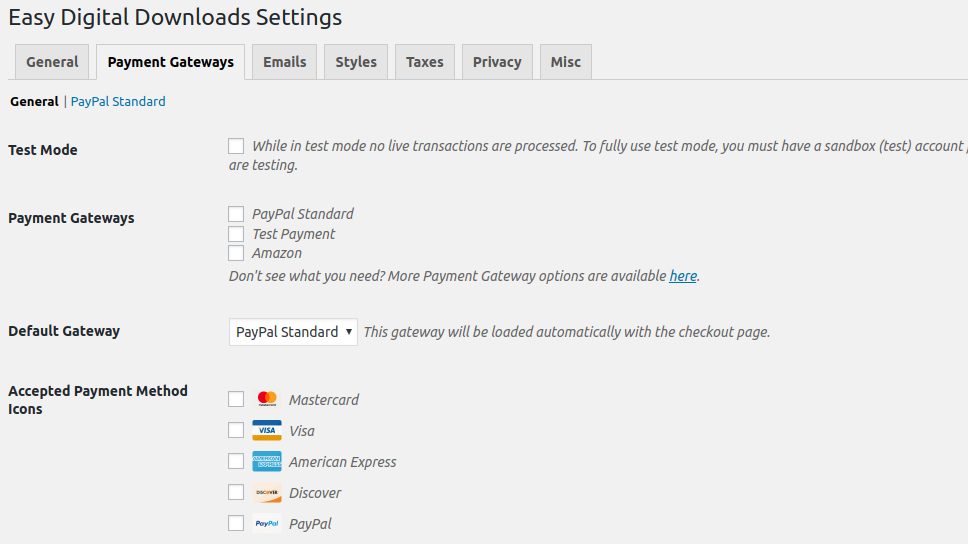The height and width of the screenshot is (544, 968).
Task: Click the PayPal logo icon
Action: point(267,523)
